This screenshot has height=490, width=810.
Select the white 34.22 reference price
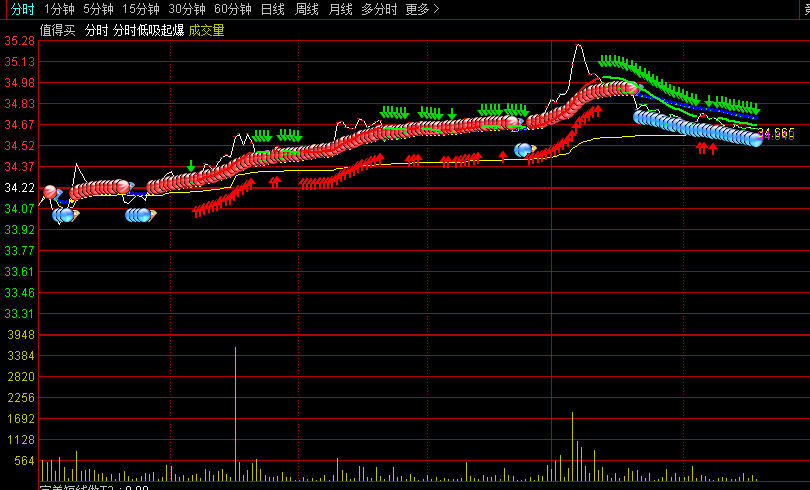click(19, 188)
